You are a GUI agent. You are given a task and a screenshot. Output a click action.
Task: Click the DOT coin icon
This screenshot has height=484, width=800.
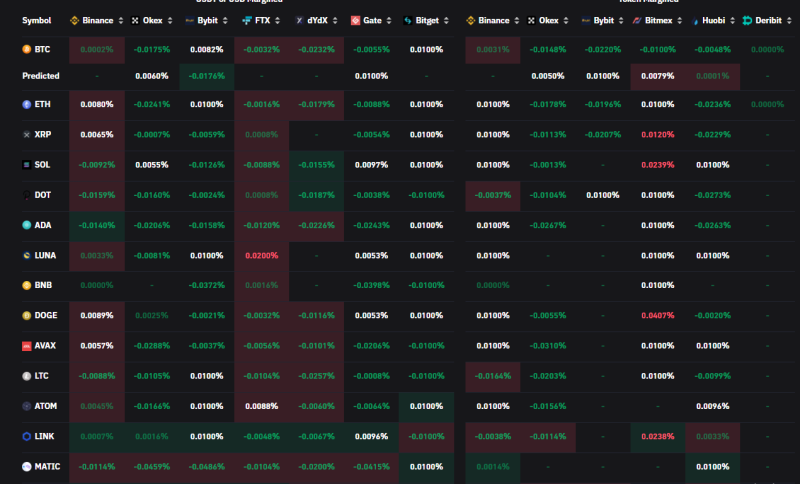[x=27, y=195]
